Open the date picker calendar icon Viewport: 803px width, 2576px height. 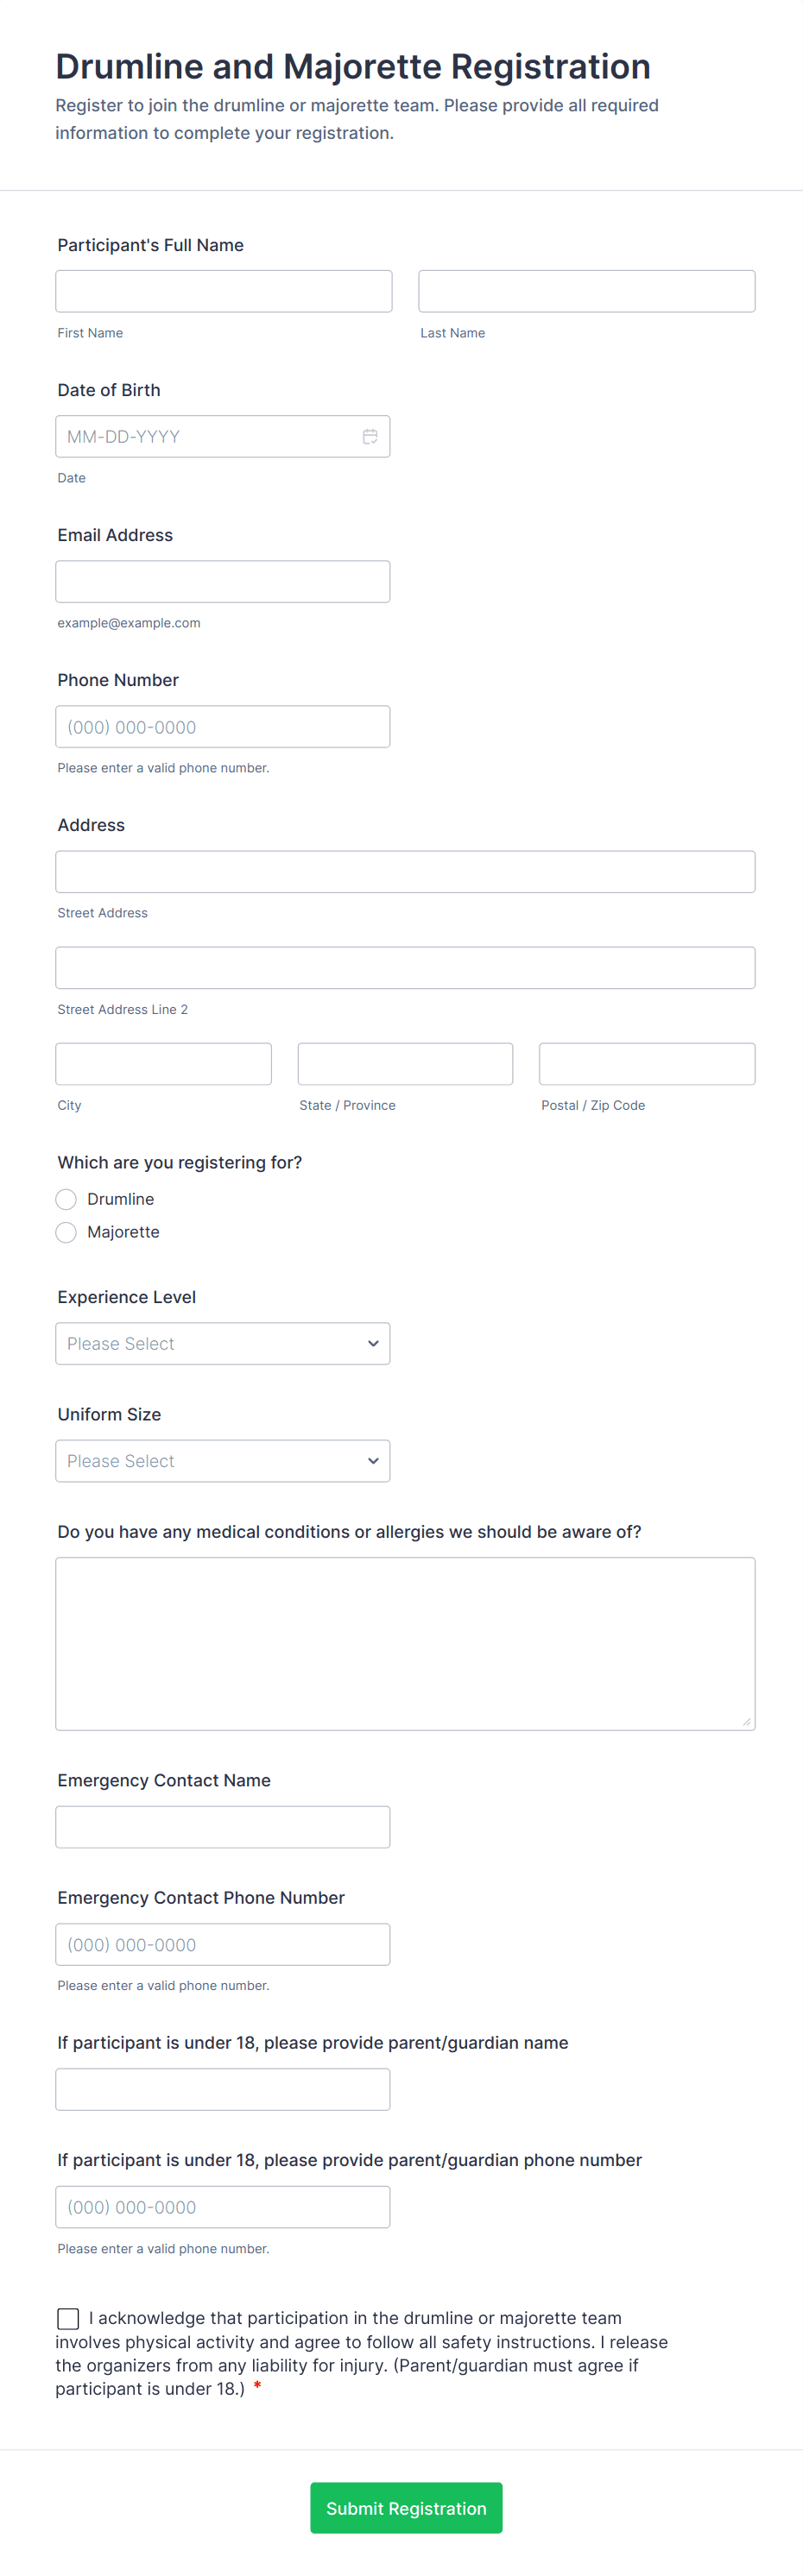pos(369,436)
